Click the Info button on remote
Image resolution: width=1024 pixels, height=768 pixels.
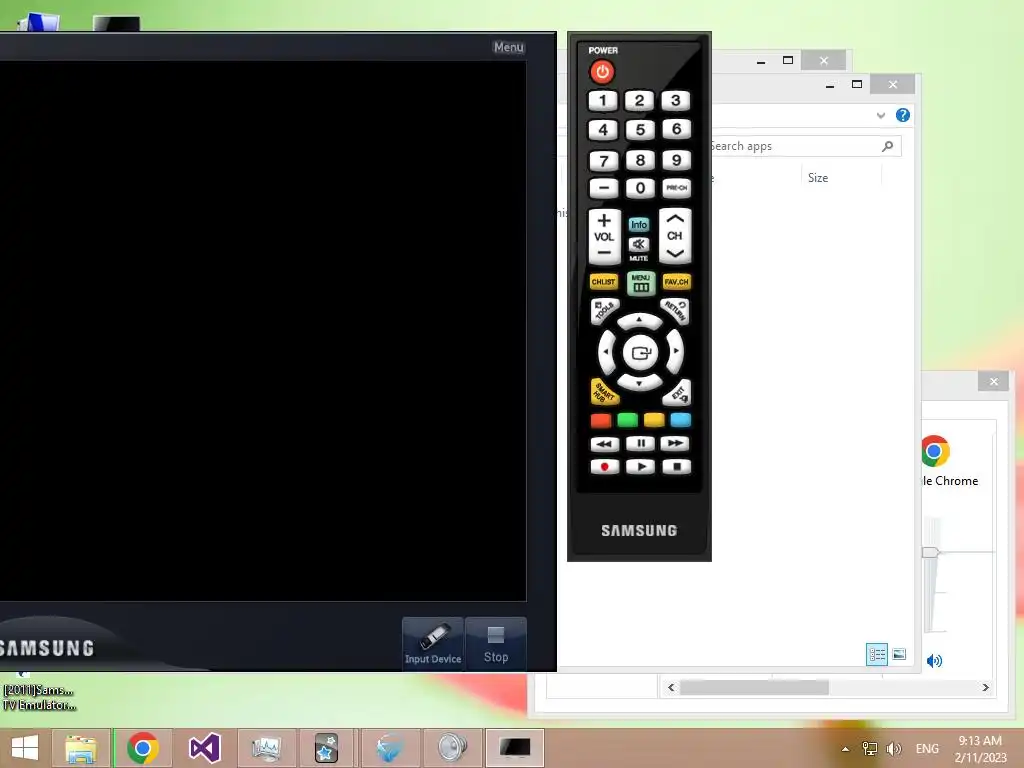[639, 225]
